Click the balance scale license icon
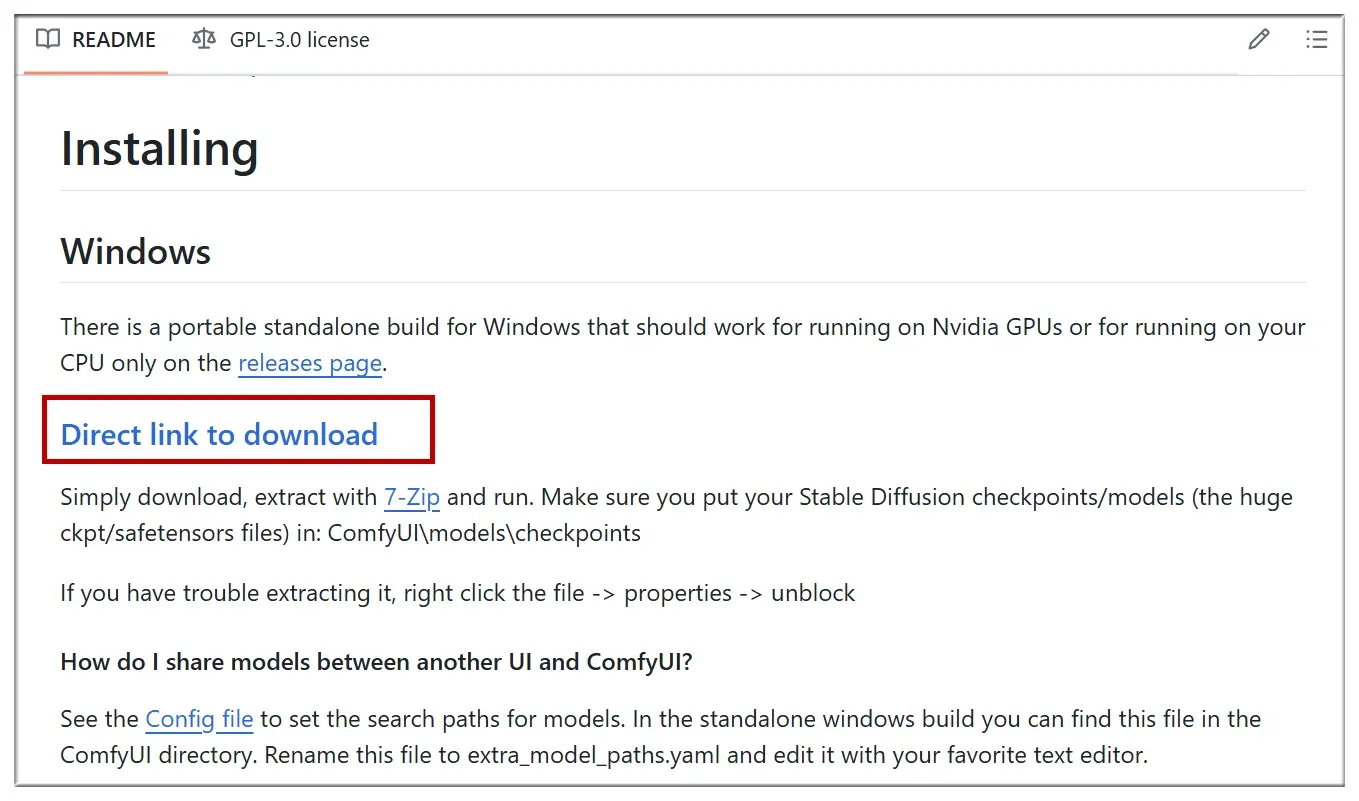Image resolution: width=1359 pixels, height=801 pixels. pos(204,40)
